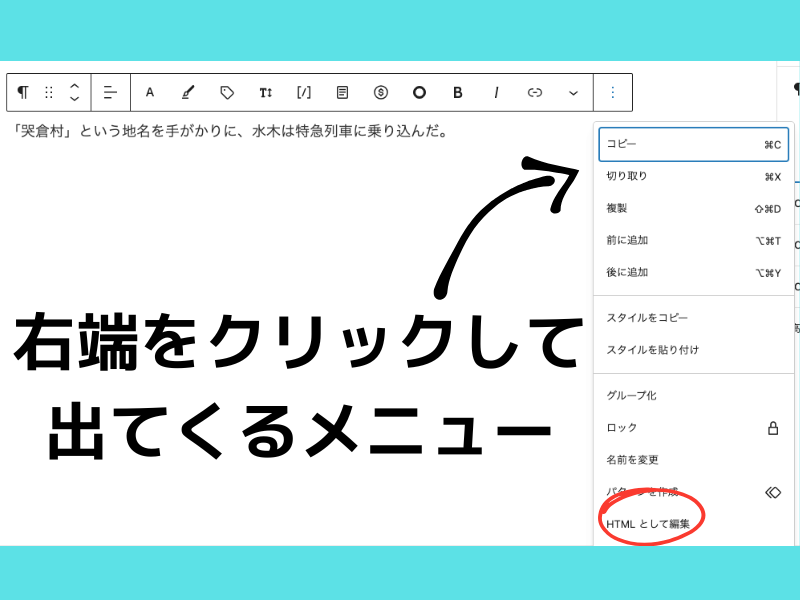Insert a link with the link icon
800x600 pixels.
point(535,92)
